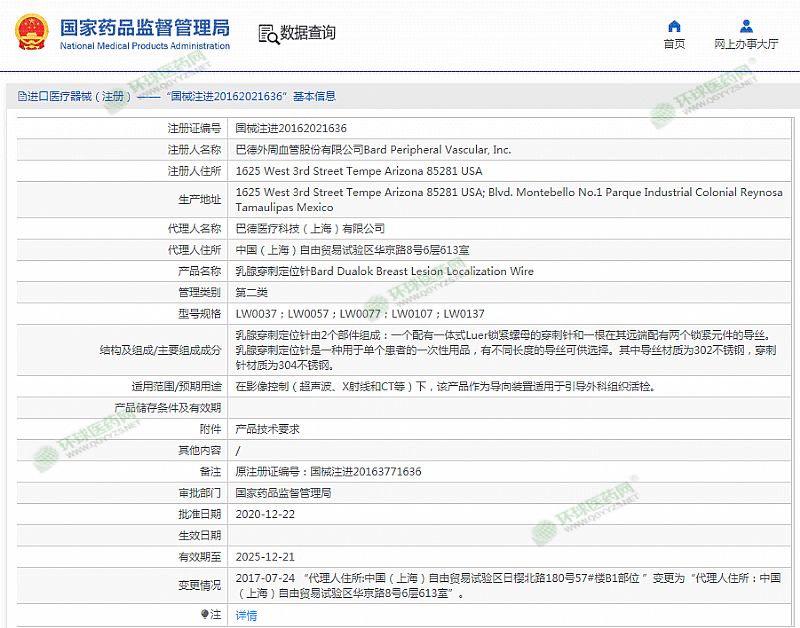Click the 国家药品监督管理局 site title
This screenshot has width=800, height=628.
(x=145, y=27)
